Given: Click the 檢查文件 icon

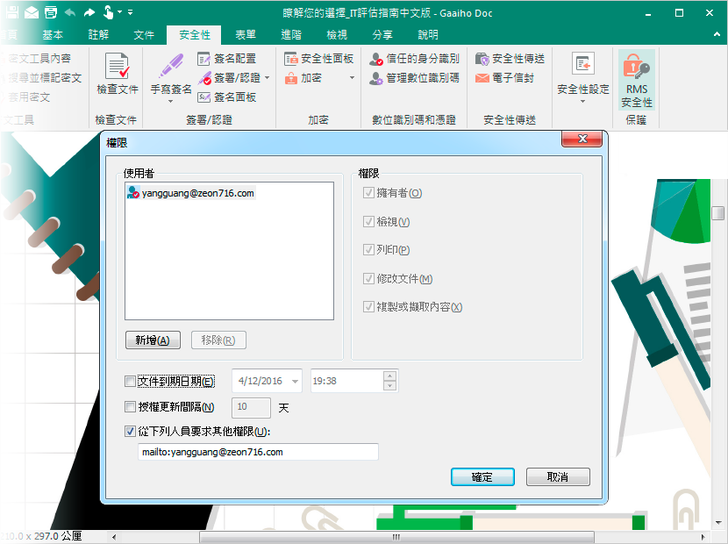Looking at the screenshot, I should click(x=117, y=66).
